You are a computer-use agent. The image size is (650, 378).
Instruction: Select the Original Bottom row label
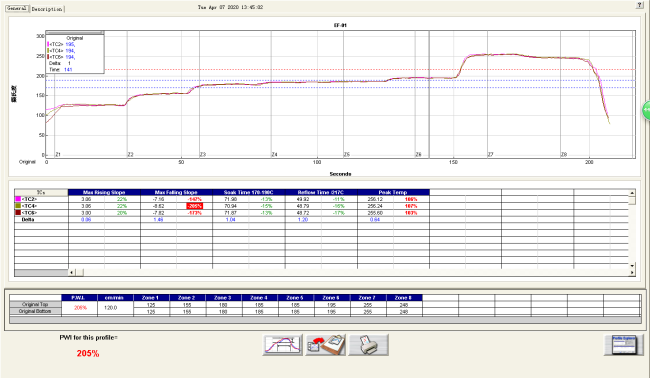pyautogui.click(x=35, y=311)
